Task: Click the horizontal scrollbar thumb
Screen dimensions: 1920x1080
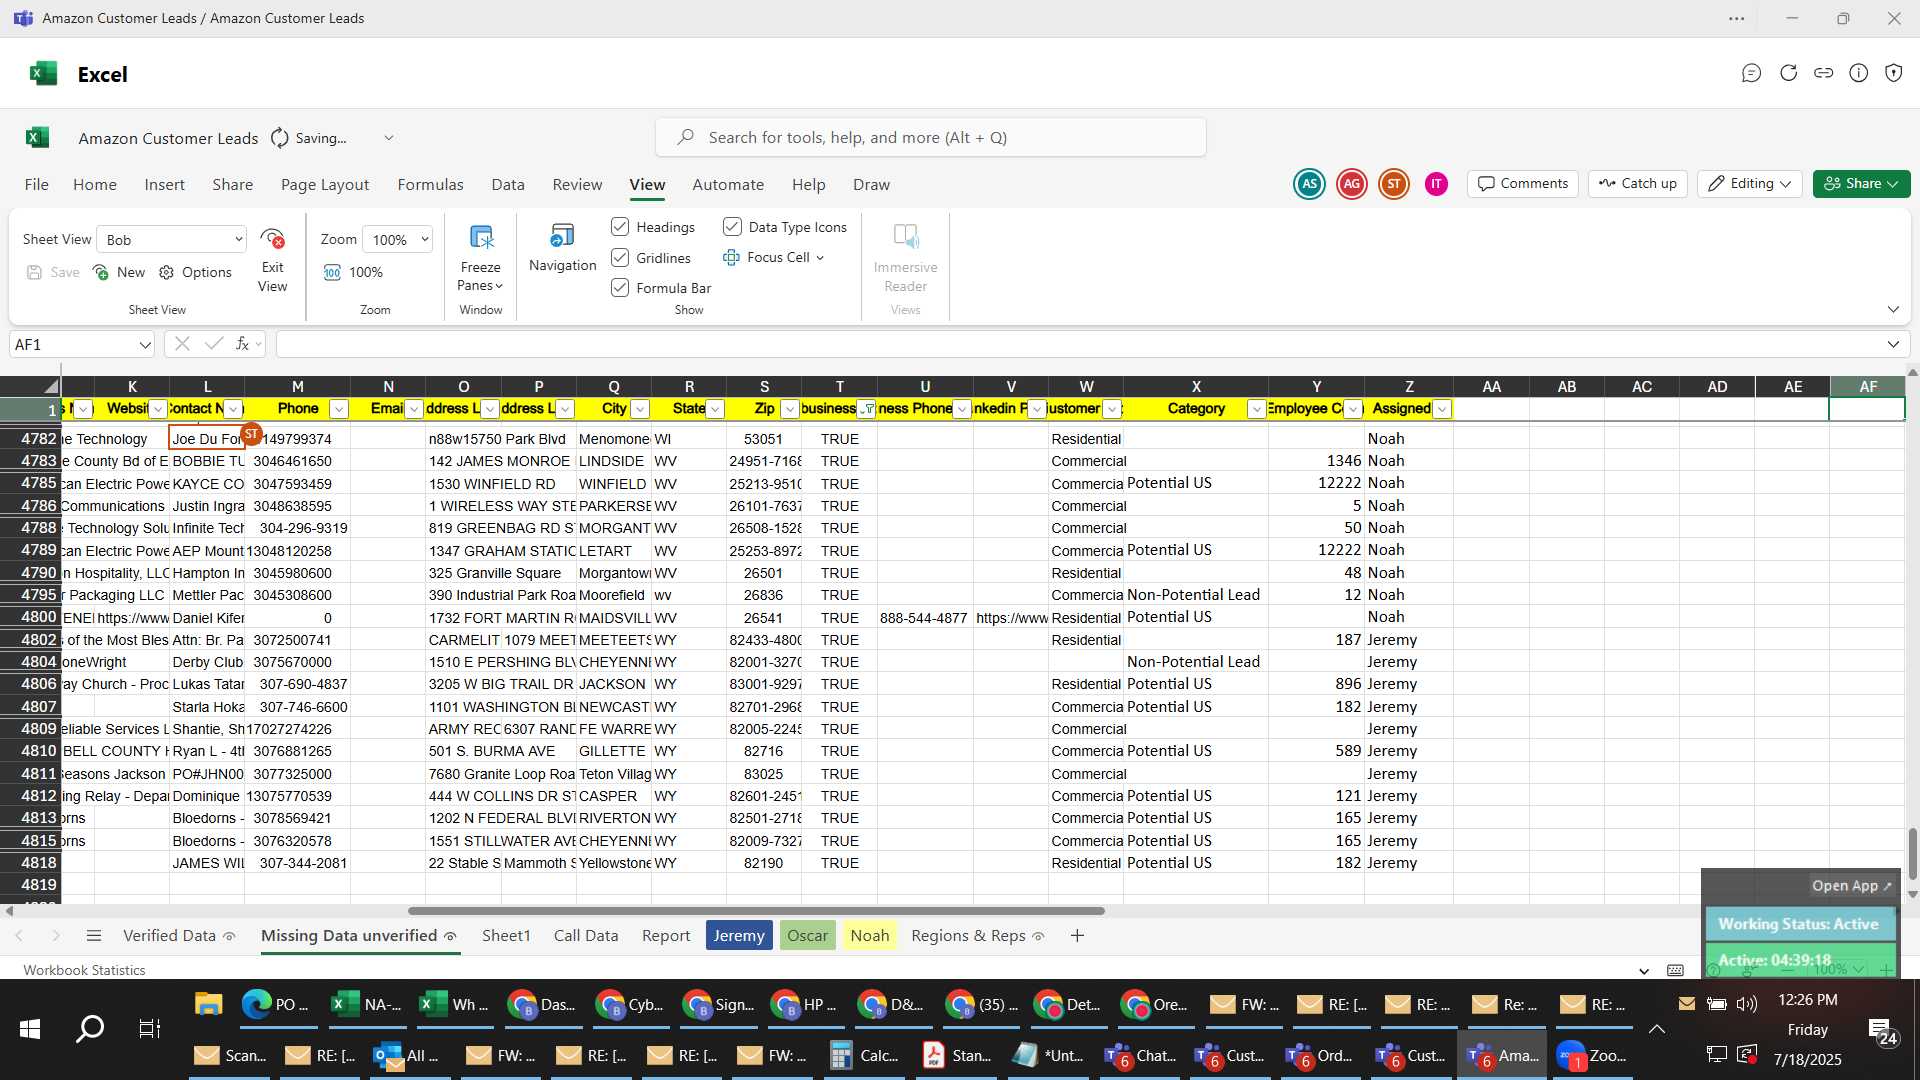Action: click(756, 911)
